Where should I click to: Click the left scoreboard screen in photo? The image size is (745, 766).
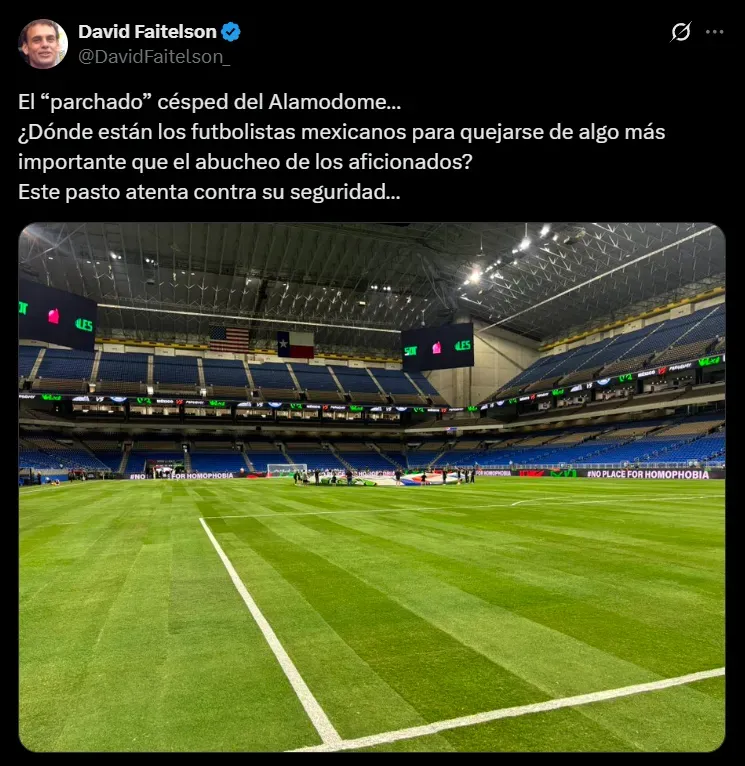pos(58,316)
